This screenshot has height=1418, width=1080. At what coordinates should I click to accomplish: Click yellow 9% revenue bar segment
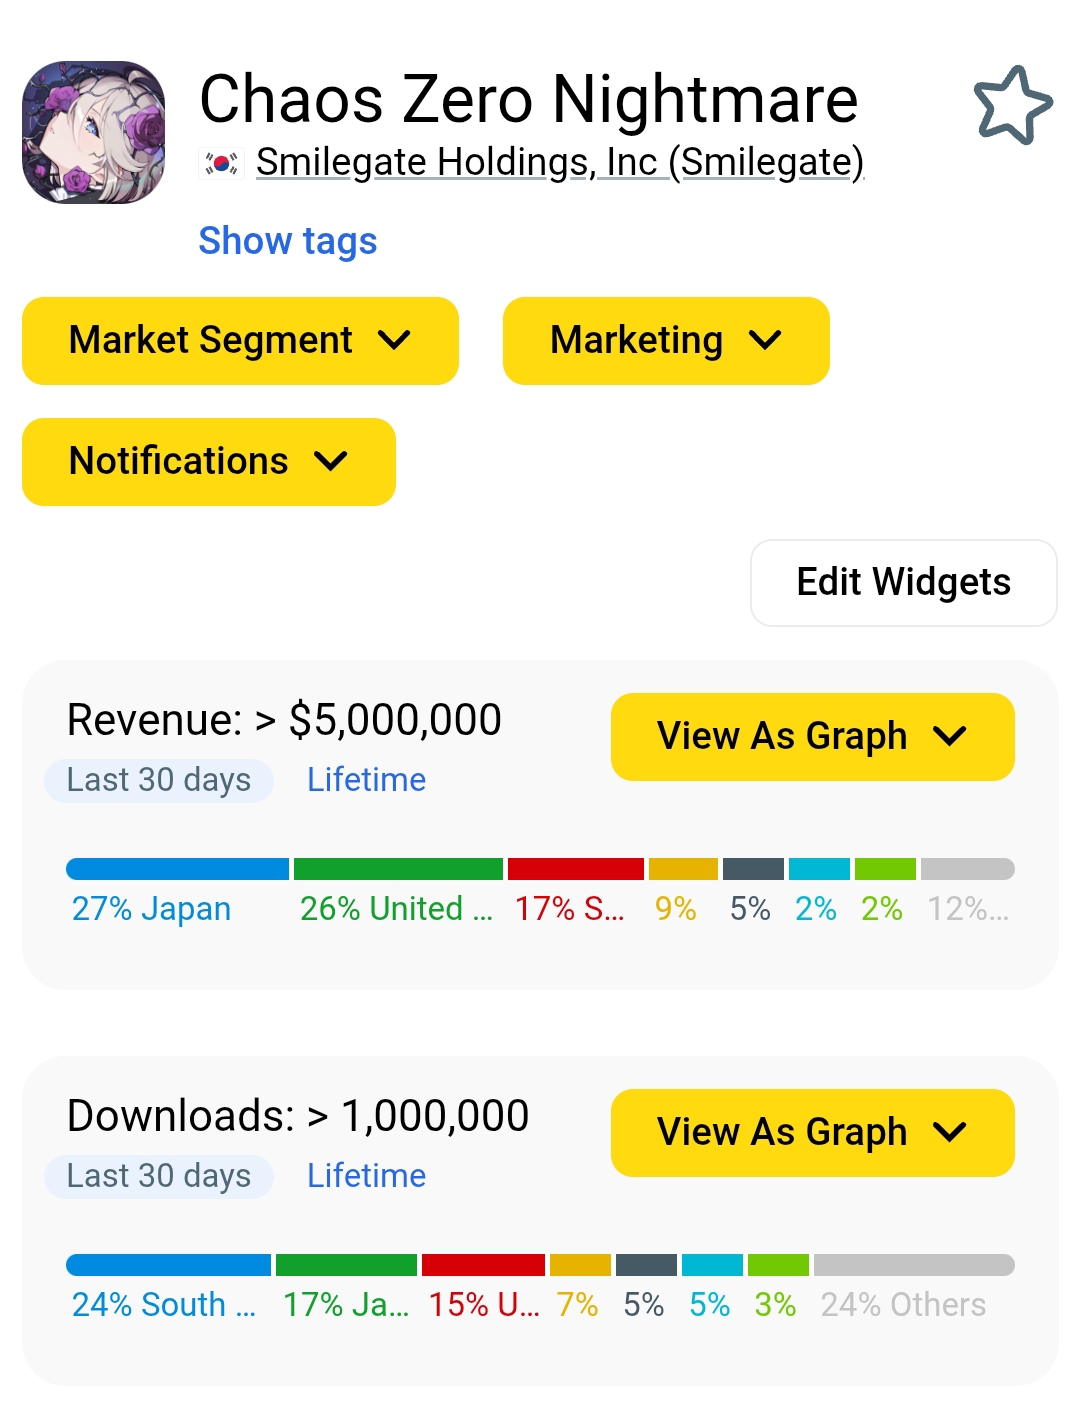[x=683, y=869]
